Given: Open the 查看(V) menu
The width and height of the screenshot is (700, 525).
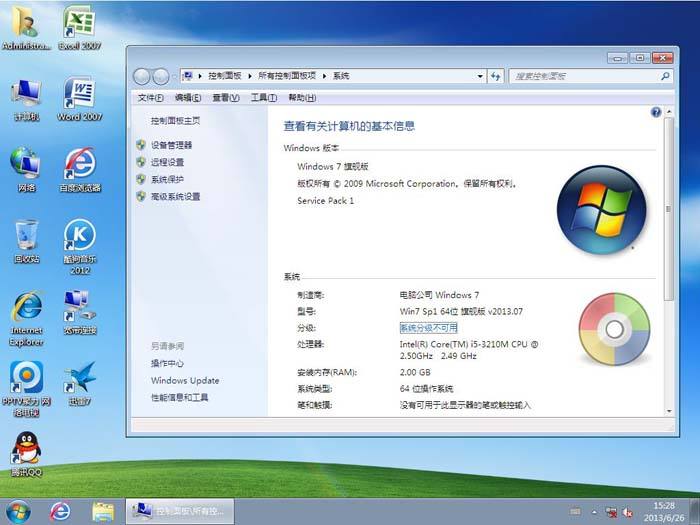Looking at the screenshot, I should [x=225, y=98].
